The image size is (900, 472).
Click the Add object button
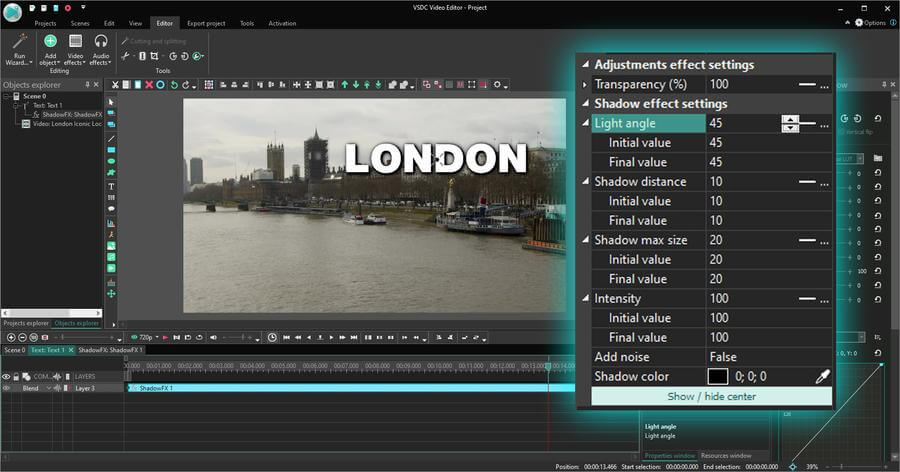50,49
